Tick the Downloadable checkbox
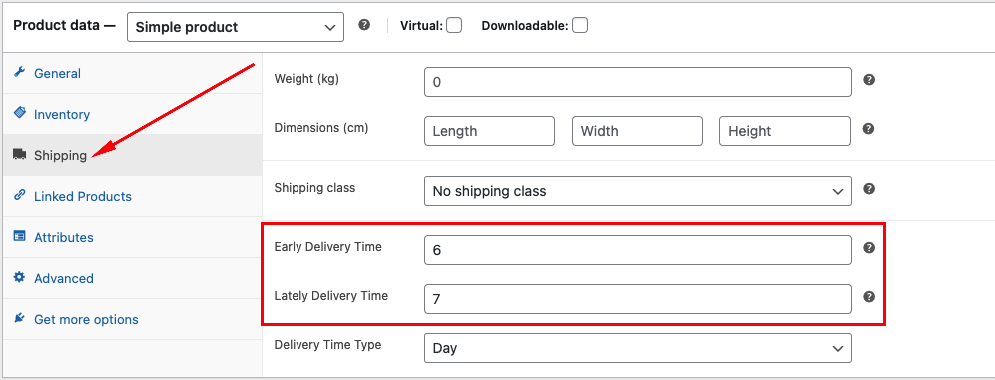Image resolution: width=995 pixels, height=380 pixels. [x=580, y=25]
